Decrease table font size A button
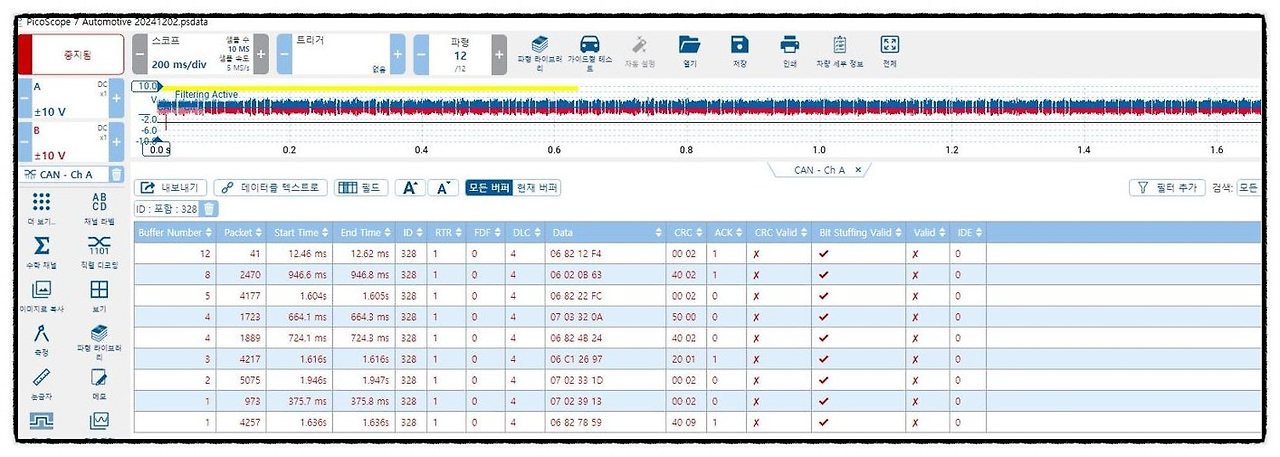 [445, 188]
